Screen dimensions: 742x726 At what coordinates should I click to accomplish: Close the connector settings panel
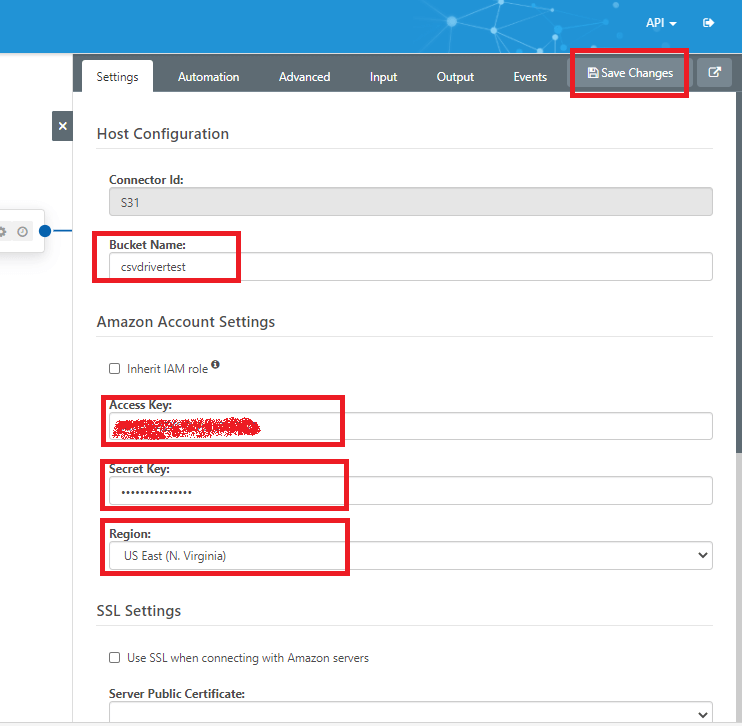(x=62, y=126)
